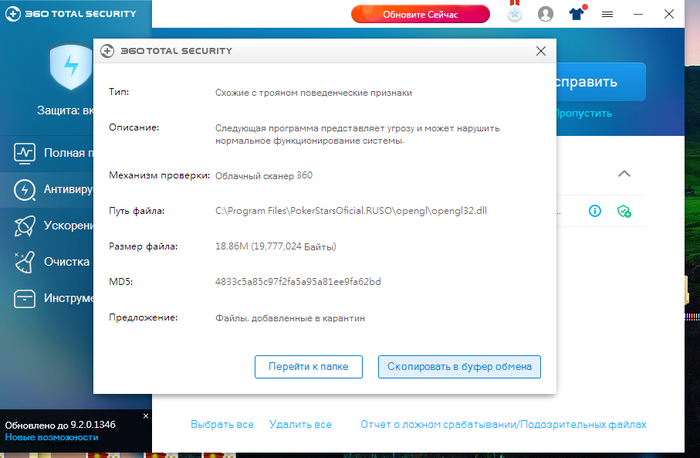Click the protection shield icon

point(71,66)
